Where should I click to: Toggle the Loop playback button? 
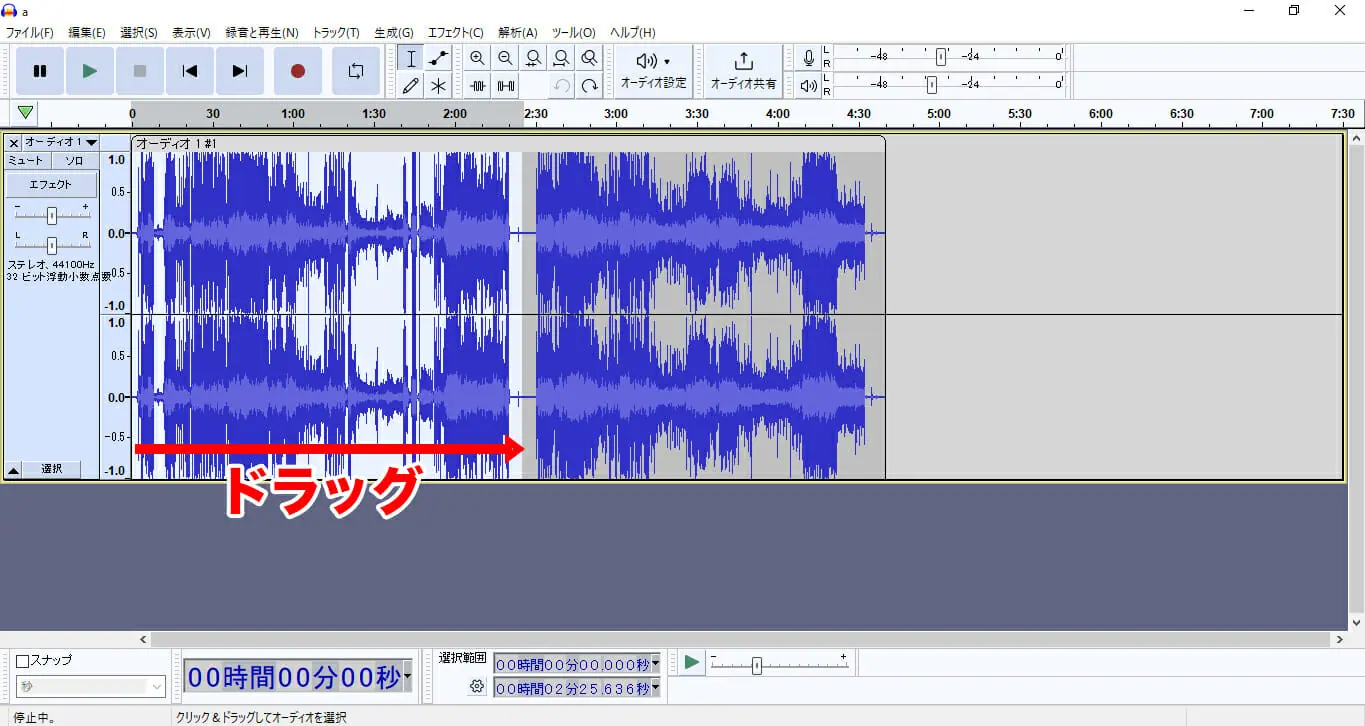click(x=356, y=71)
